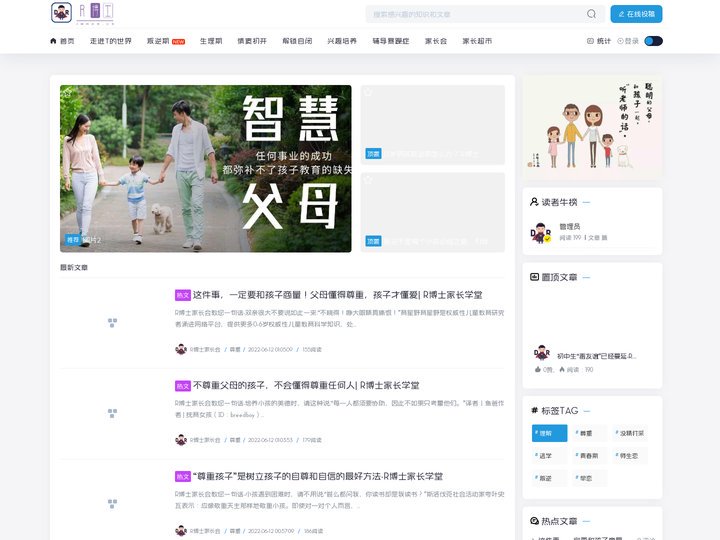Click the author avatar under 不尊重父母的孩子 article
Image resolution: width=720 pixels, height=540 pixels.
point(181,439)
